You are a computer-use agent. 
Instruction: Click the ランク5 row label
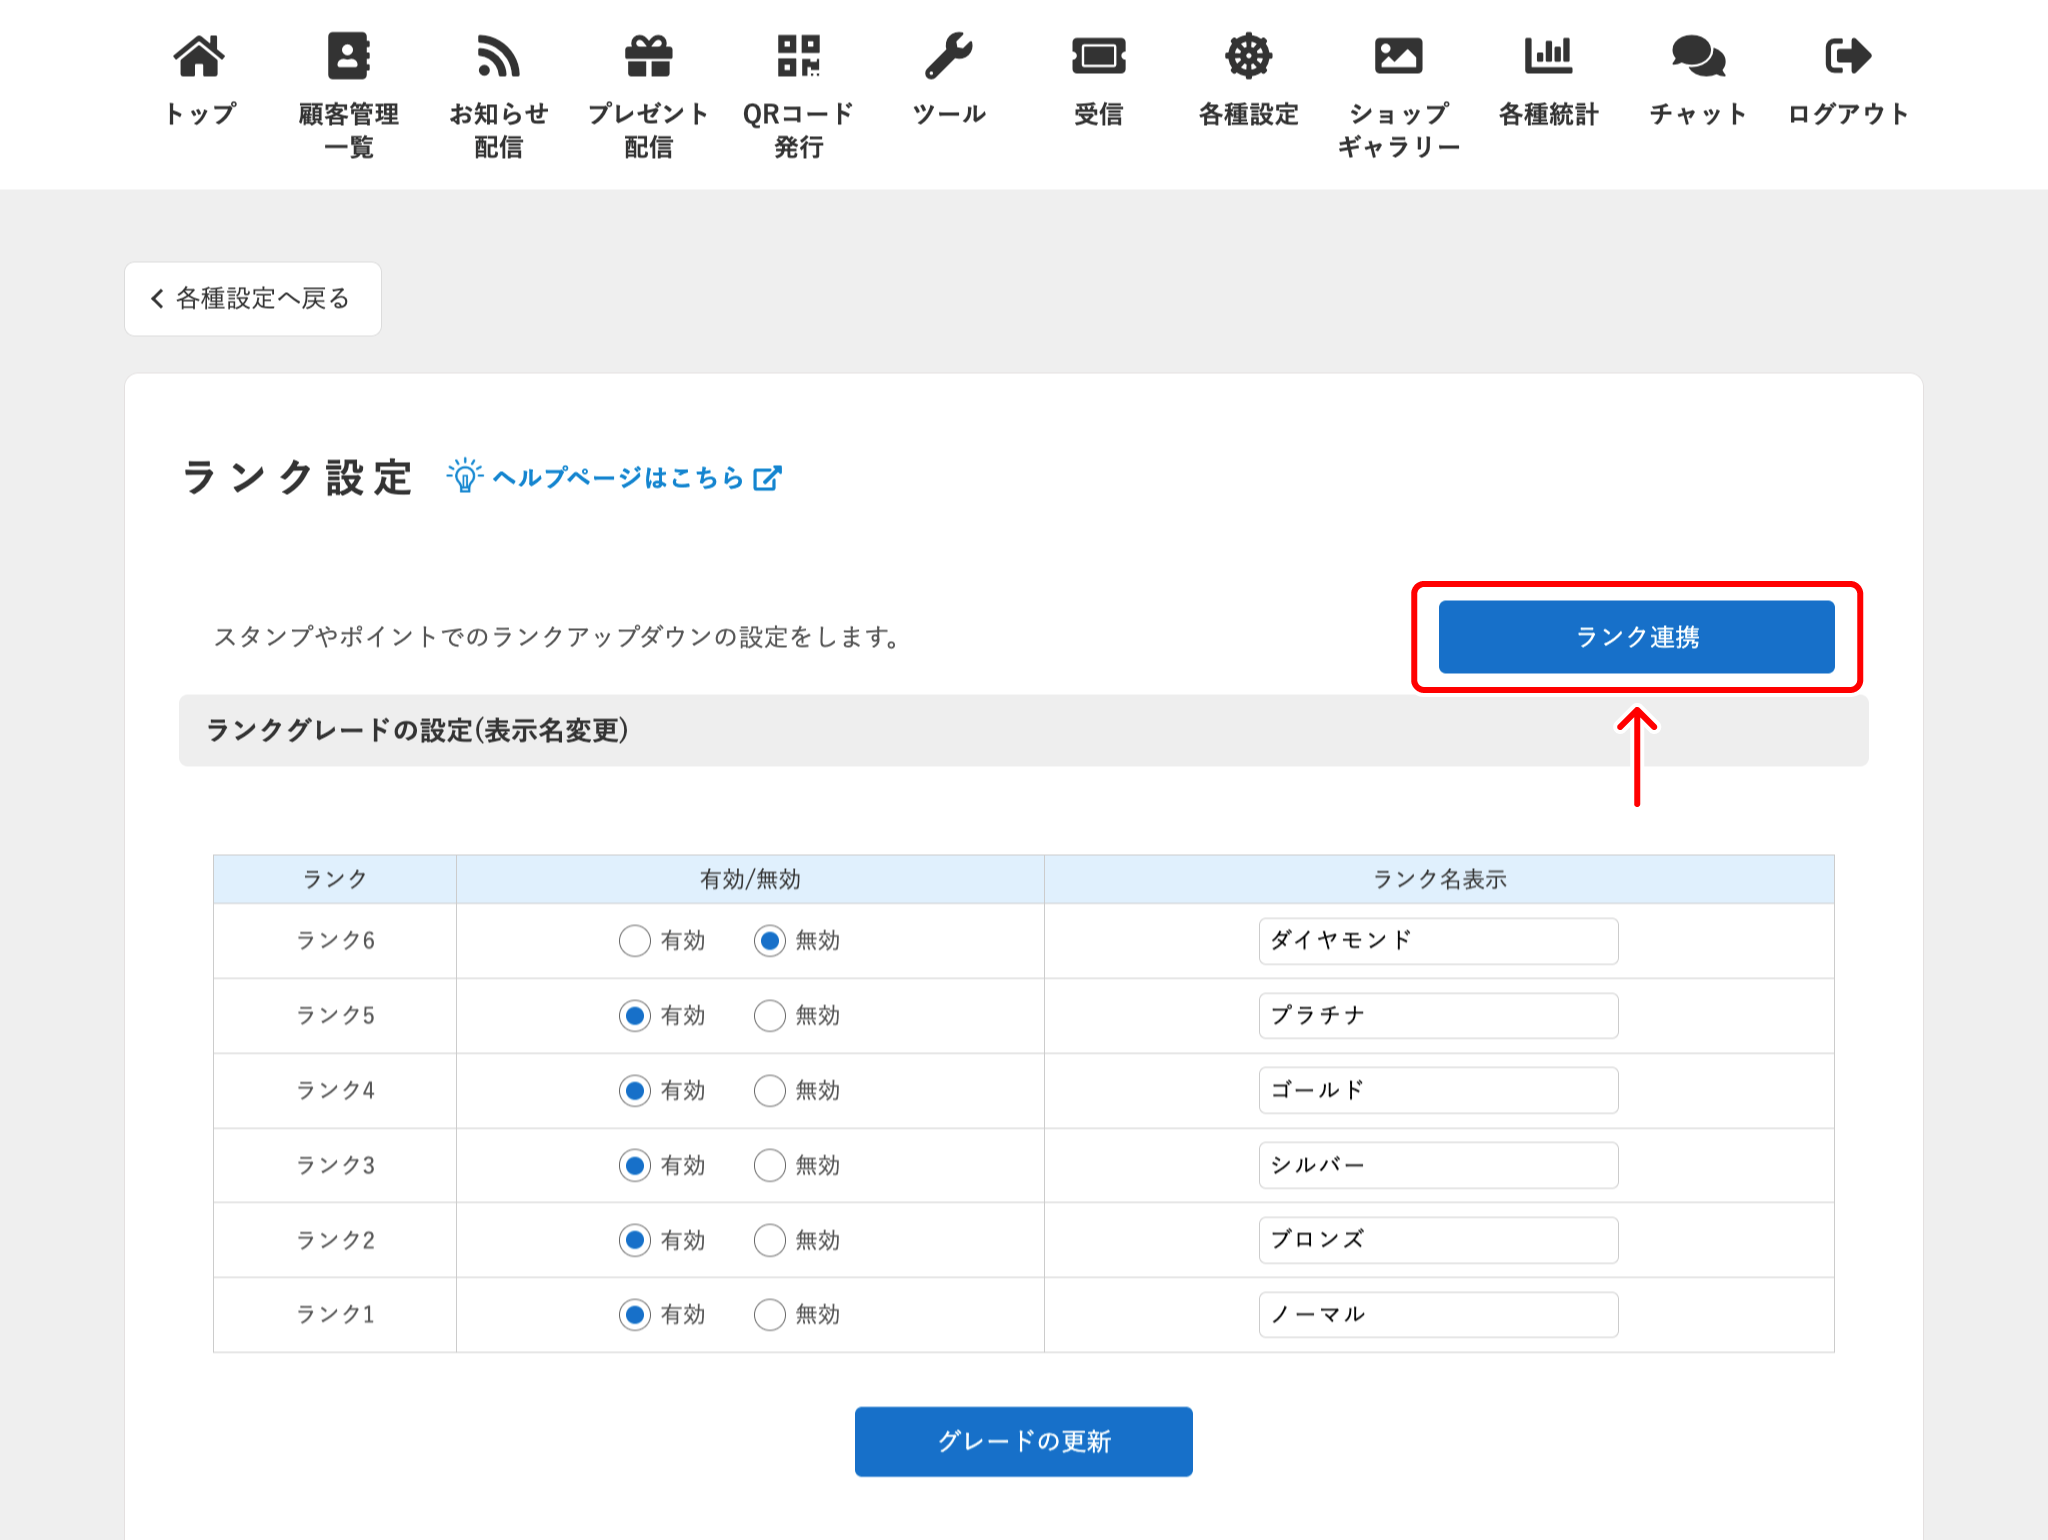(335, 1016)
